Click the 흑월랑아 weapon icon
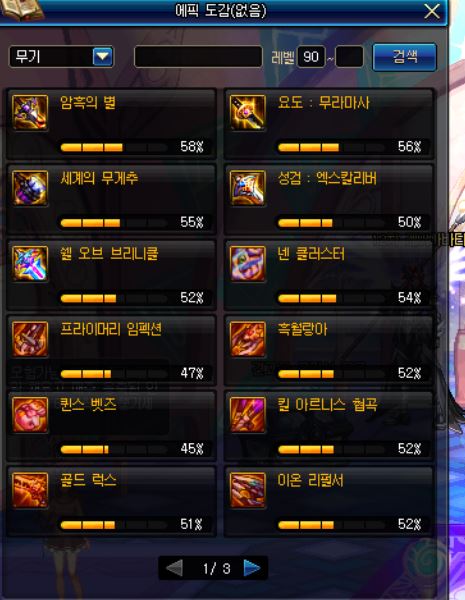 coord(248,339)
